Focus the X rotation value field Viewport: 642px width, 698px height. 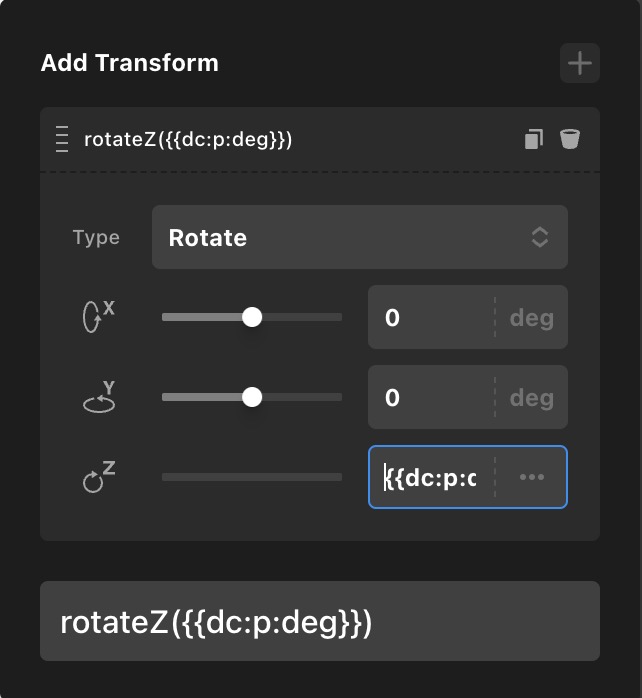(x=430, y=317)
